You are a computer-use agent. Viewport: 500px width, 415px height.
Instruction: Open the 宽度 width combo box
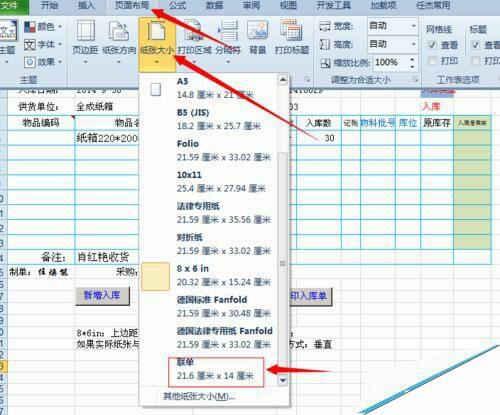click(393, 26)
